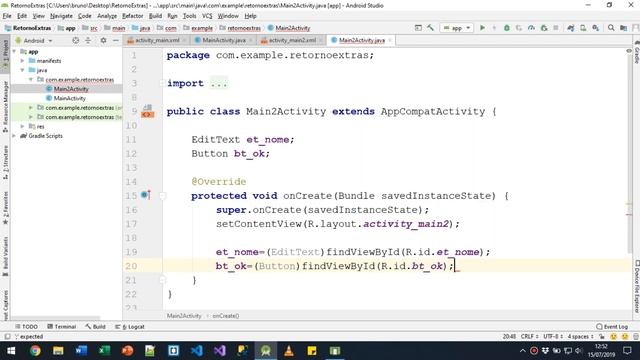Click the yellow warning marker on the error stripe

click(x=629, y=203)
